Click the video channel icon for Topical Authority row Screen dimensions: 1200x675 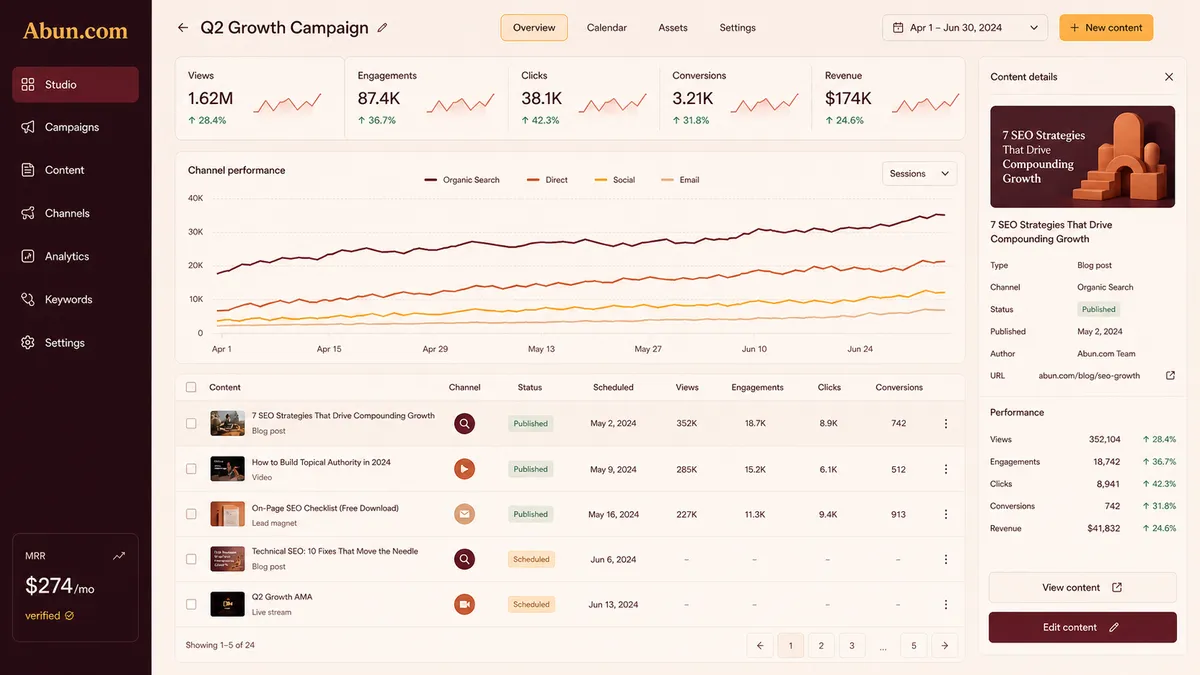click(x=464, y=468)
